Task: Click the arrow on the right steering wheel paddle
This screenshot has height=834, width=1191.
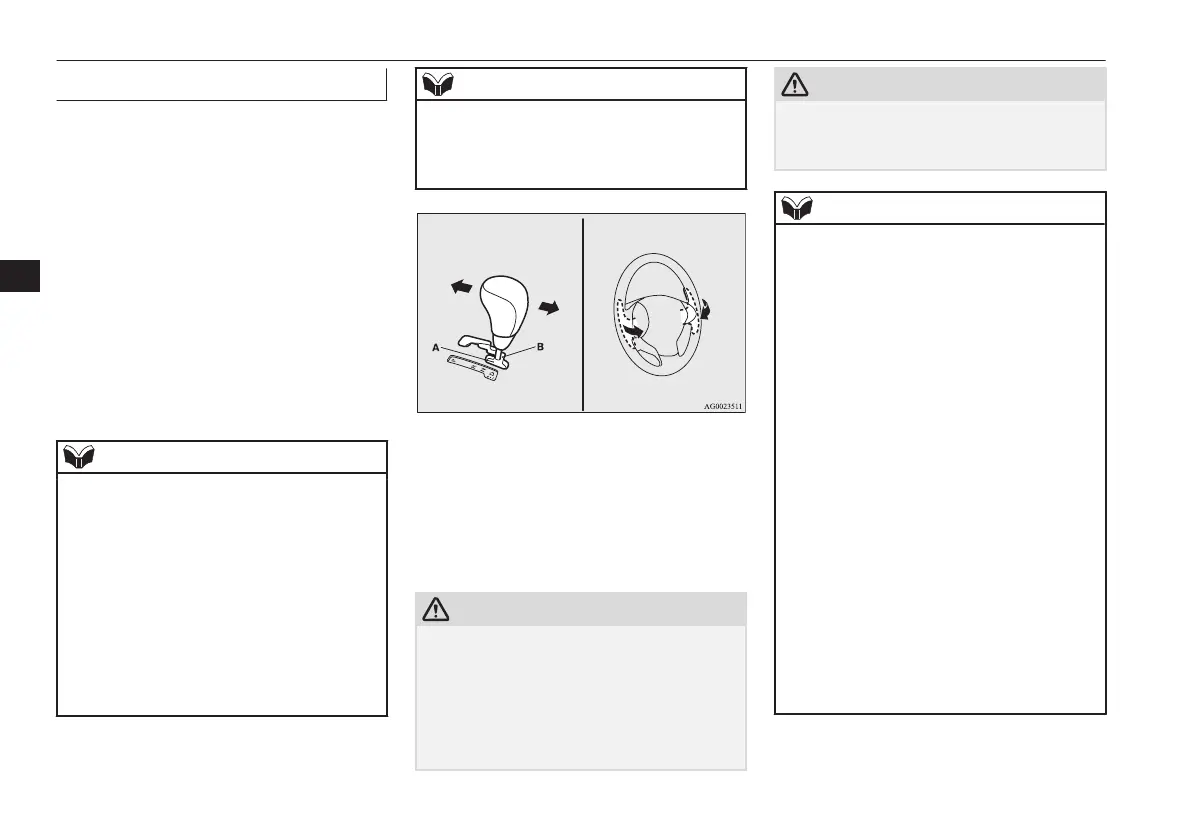Action: [x=706, y=308]
